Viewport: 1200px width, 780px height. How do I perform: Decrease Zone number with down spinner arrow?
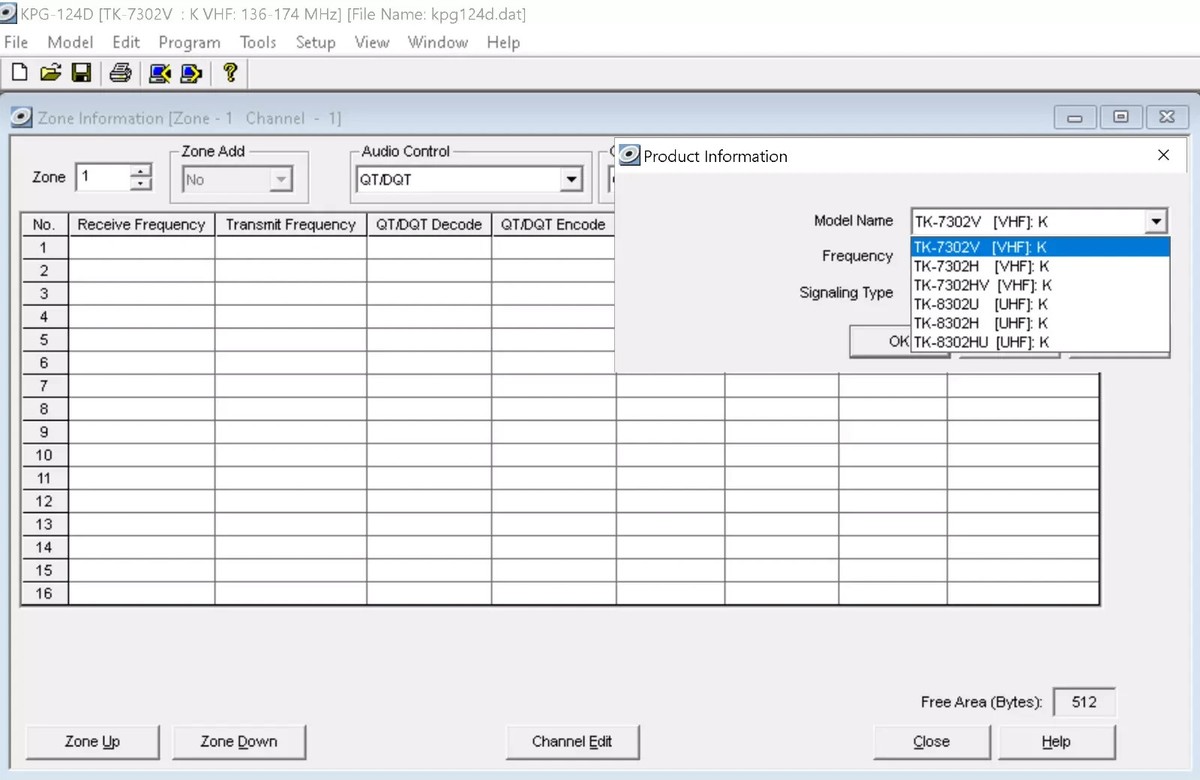[141, 184]
